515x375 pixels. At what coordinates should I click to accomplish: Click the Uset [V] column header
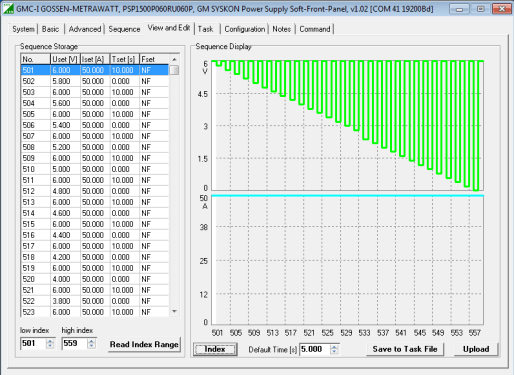tap(65, 59)
